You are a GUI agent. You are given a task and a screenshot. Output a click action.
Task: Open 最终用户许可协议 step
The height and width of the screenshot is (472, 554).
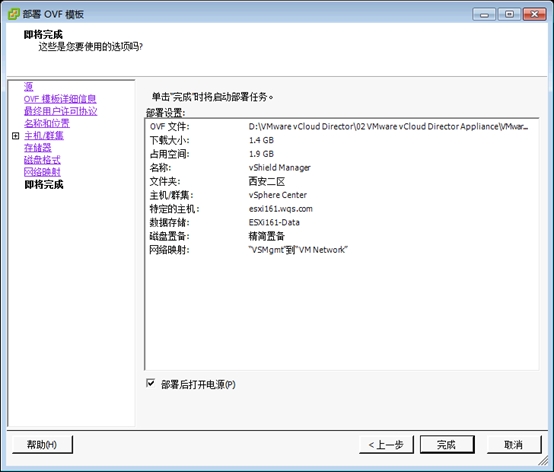click(x=60, y=111)
